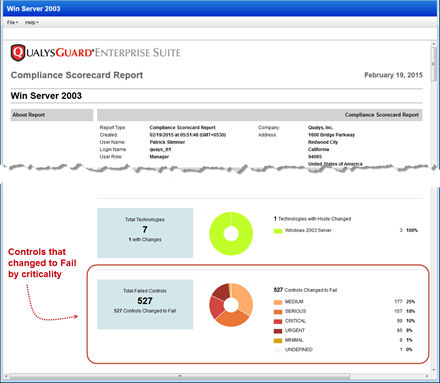Click the CRITICAL legend color swatch
The image size is (440, 383).
pyautogui.click(x=278, y=321)
